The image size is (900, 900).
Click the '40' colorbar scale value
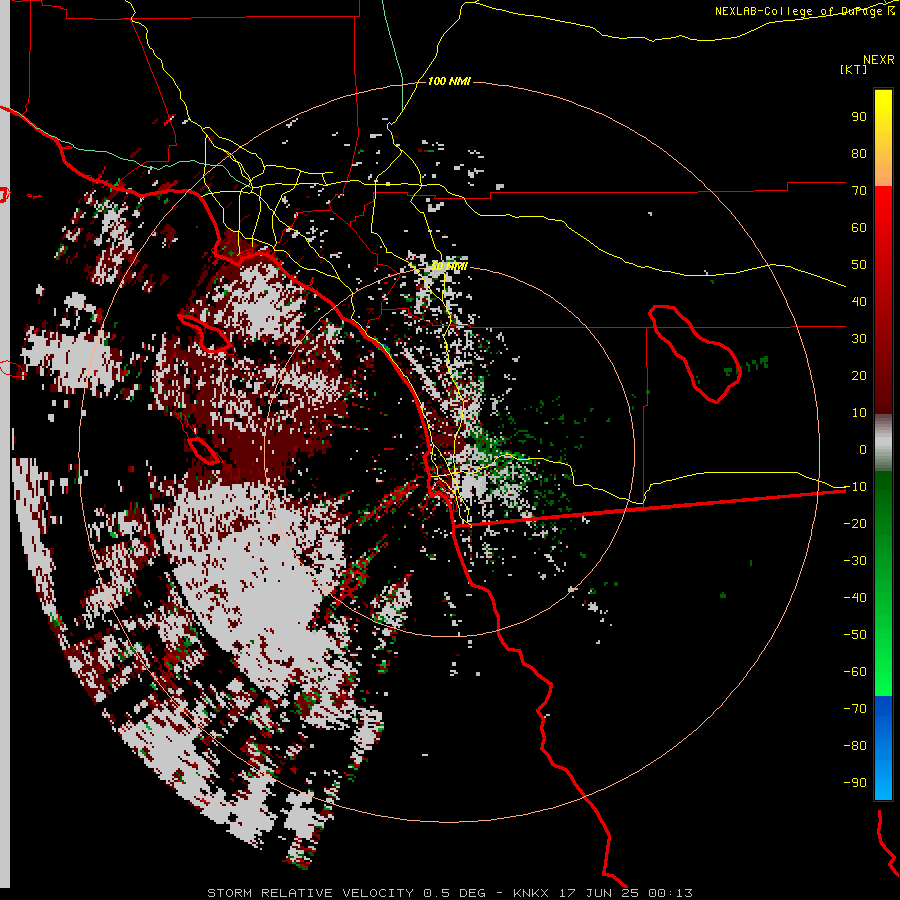pyautogui.click(x=859, y=302)
